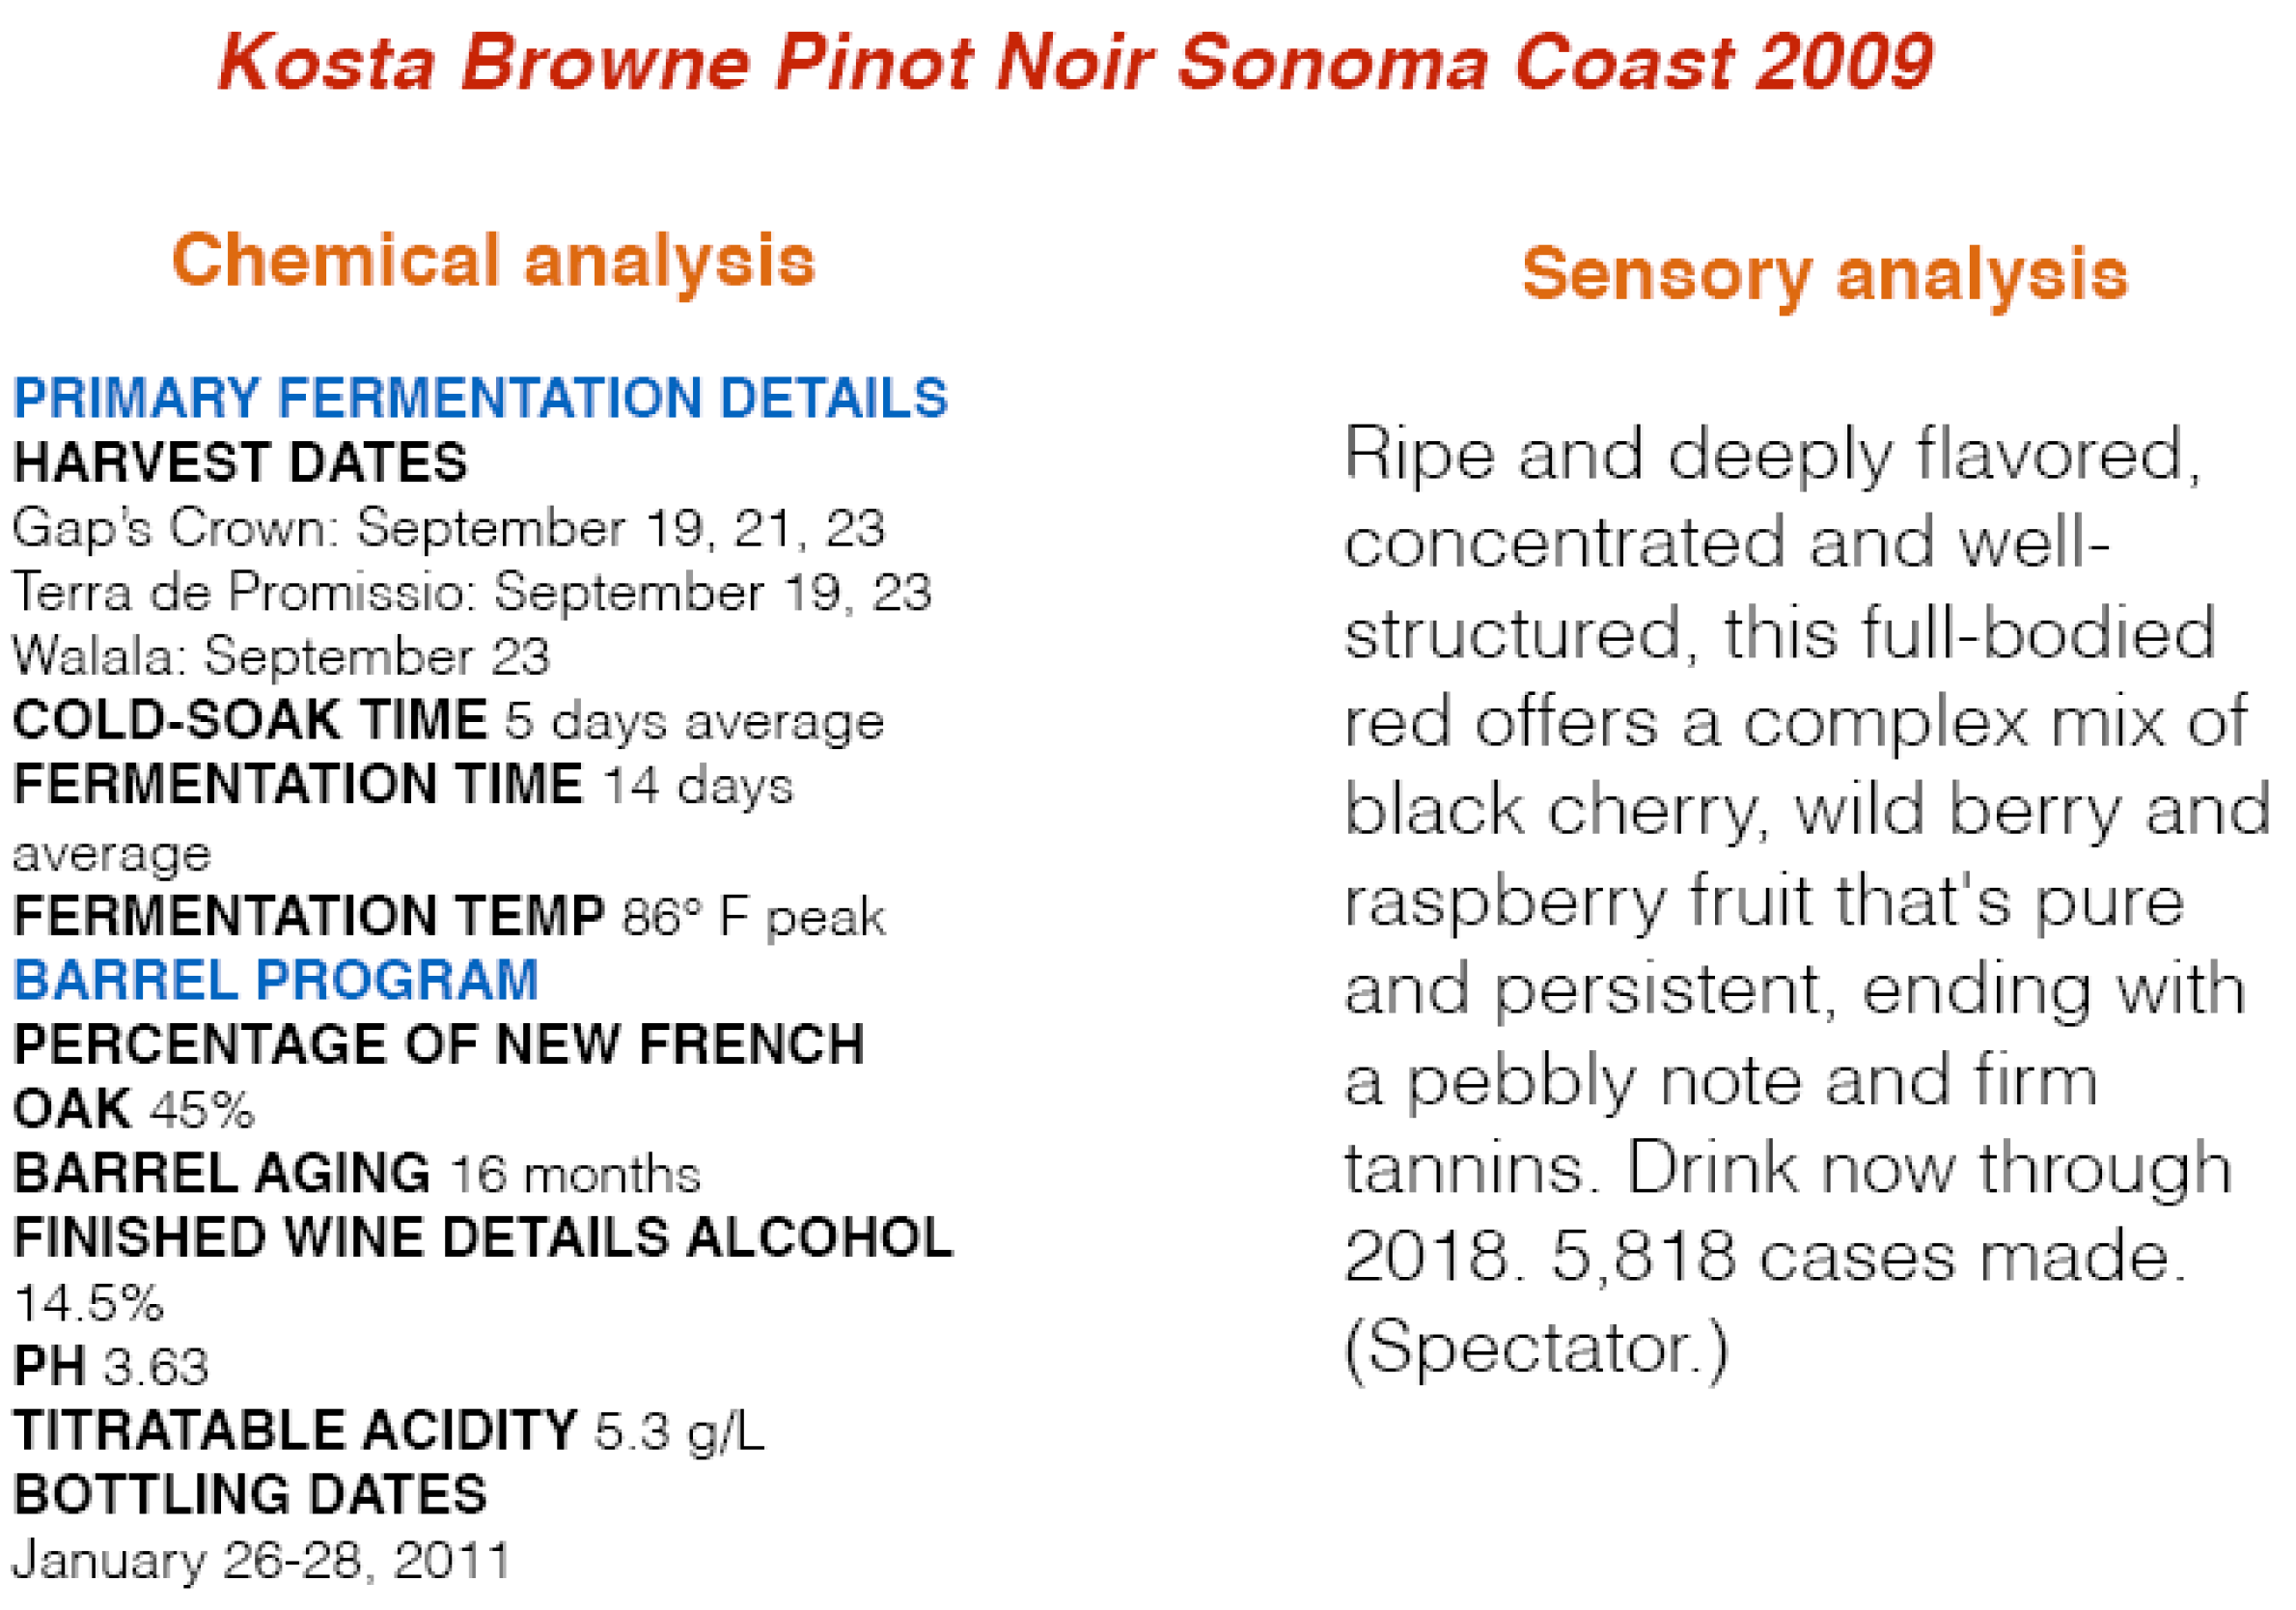Click the Oak 45% value

[134, 1109]
